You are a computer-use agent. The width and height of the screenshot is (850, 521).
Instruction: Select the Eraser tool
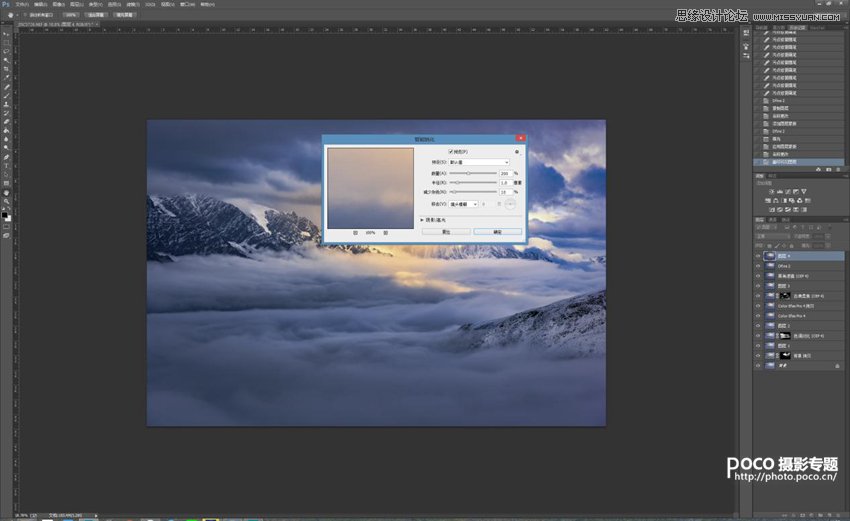click(x=7, y=121)
